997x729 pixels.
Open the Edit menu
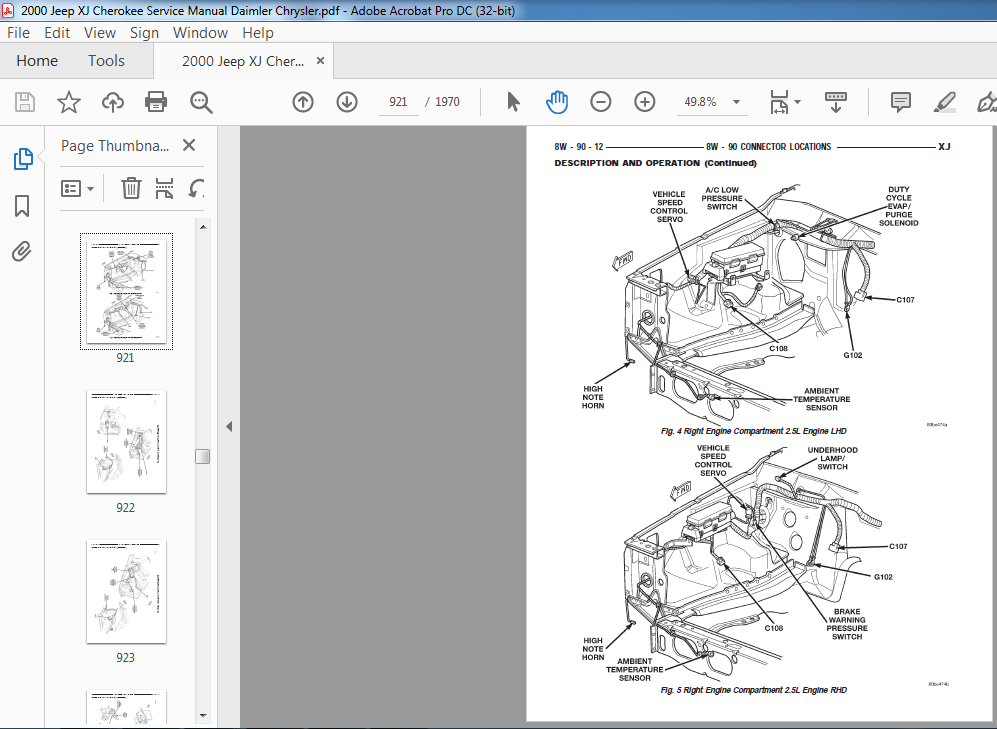tap(57, 32)
